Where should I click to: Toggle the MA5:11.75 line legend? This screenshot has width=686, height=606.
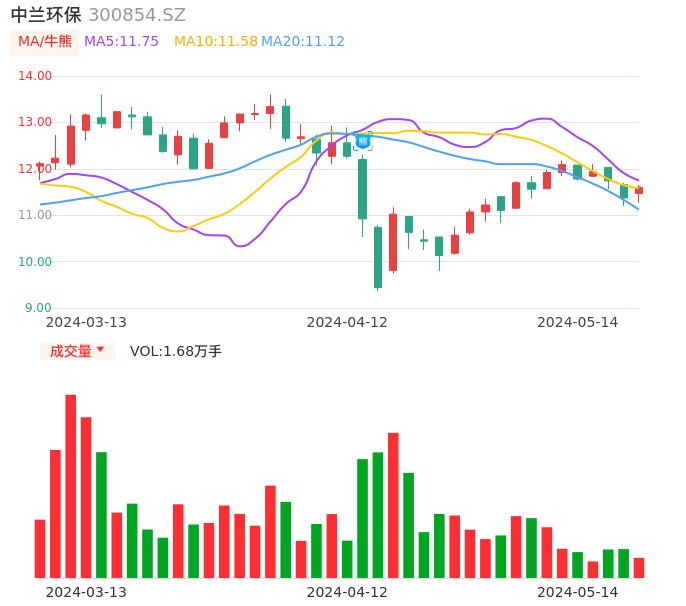point(121,42)
